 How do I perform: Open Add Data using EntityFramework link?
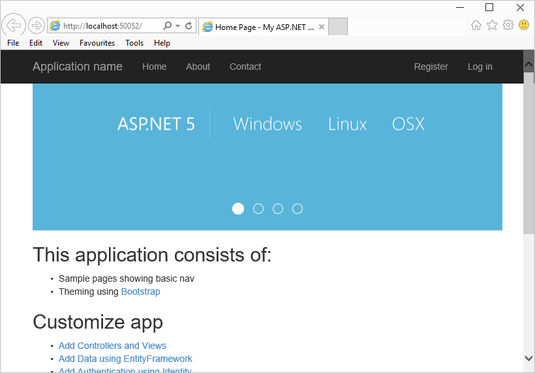[x=125, y=359]
